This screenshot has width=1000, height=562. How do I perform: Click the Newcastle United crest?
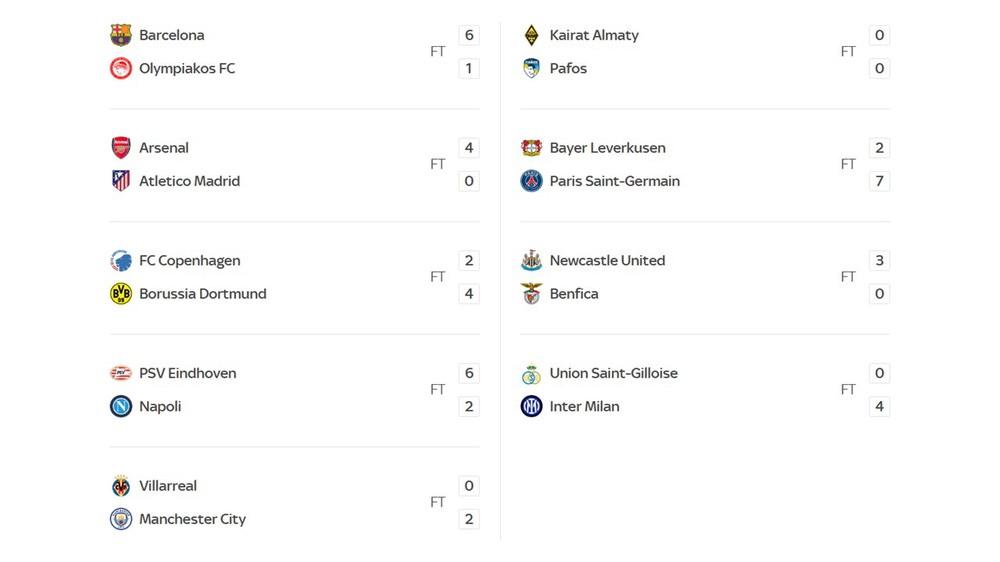tap(532, 261)
